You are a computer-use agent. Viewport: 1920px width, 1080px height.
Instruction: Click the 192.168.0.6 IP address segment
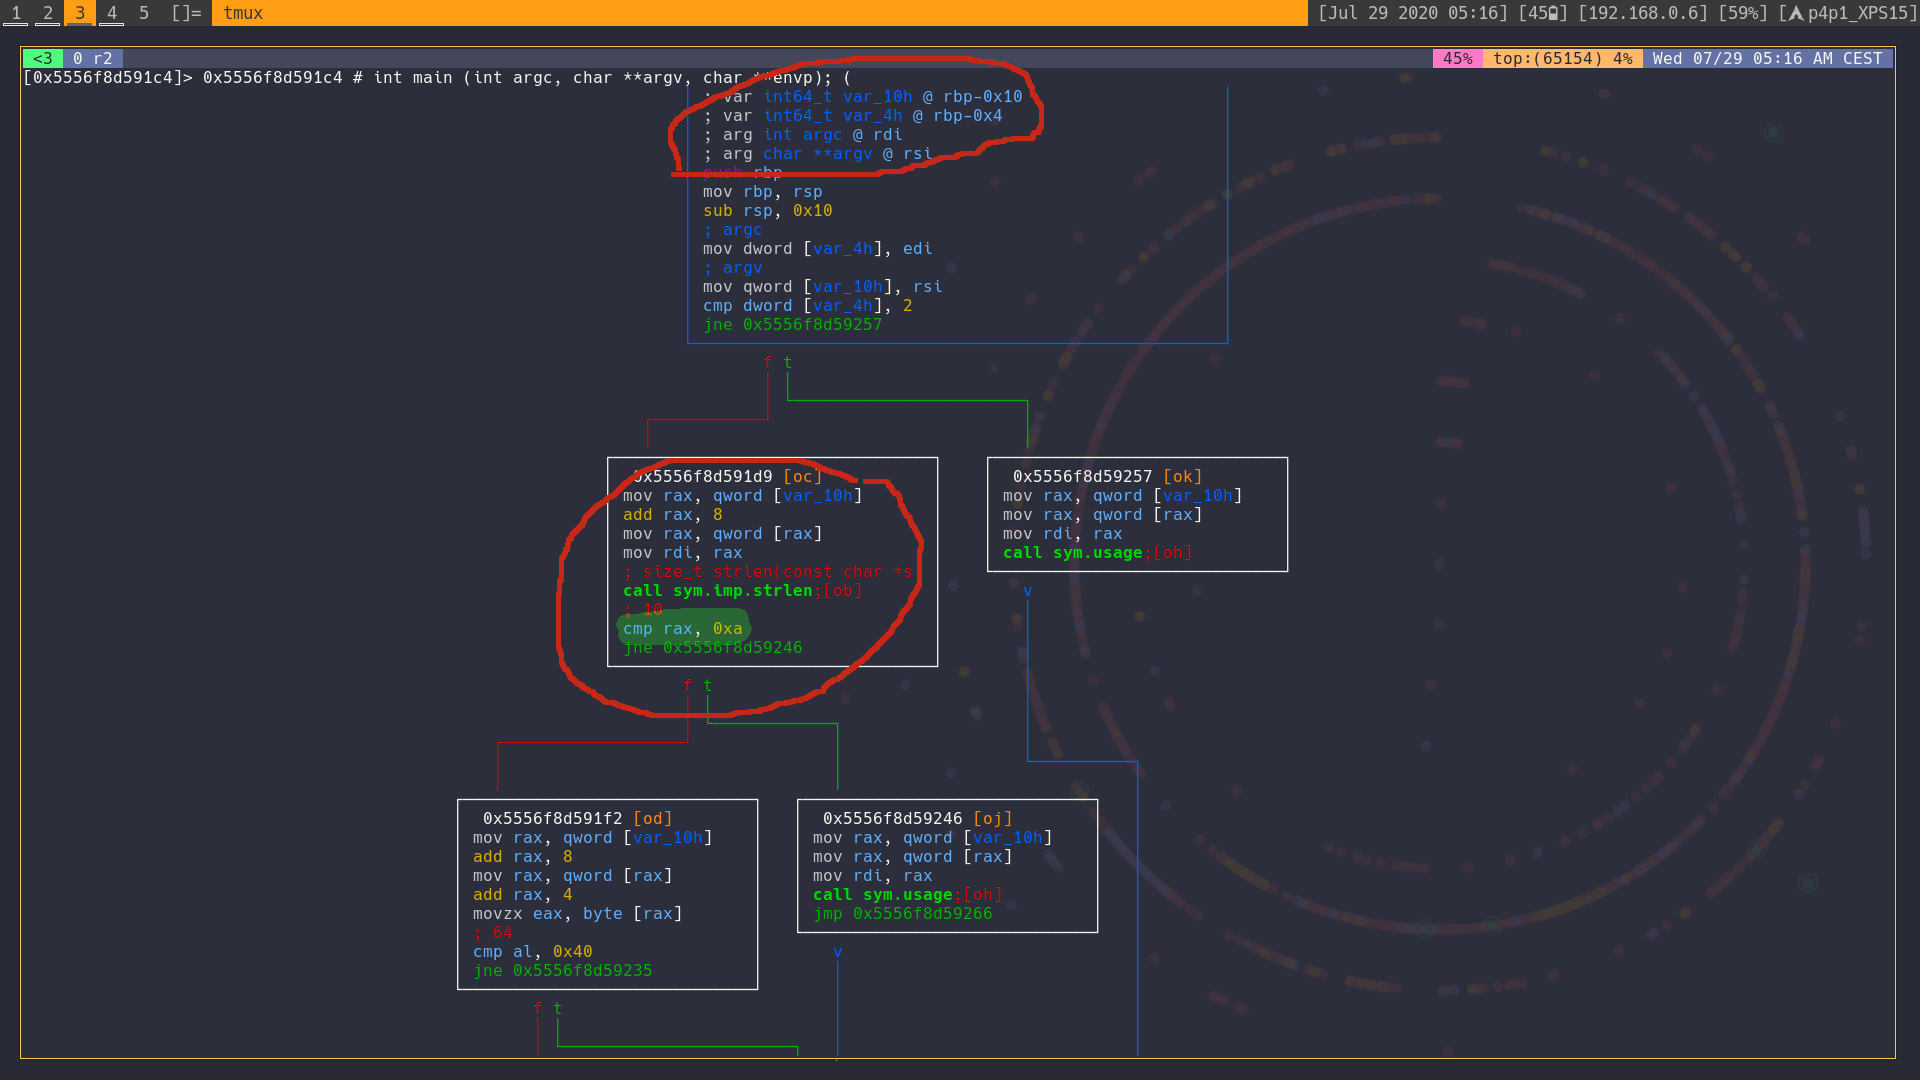tap(1642, 13)
